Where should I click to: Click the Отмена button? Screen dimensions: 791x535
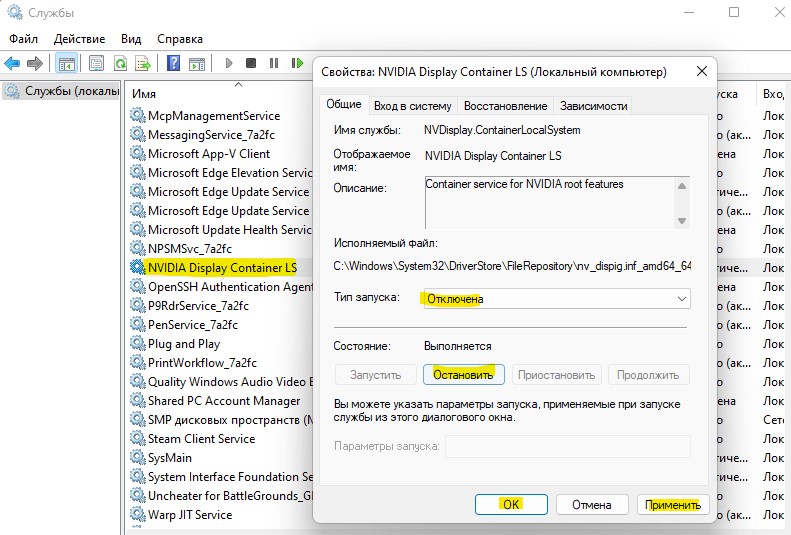[x=592, y=504]
